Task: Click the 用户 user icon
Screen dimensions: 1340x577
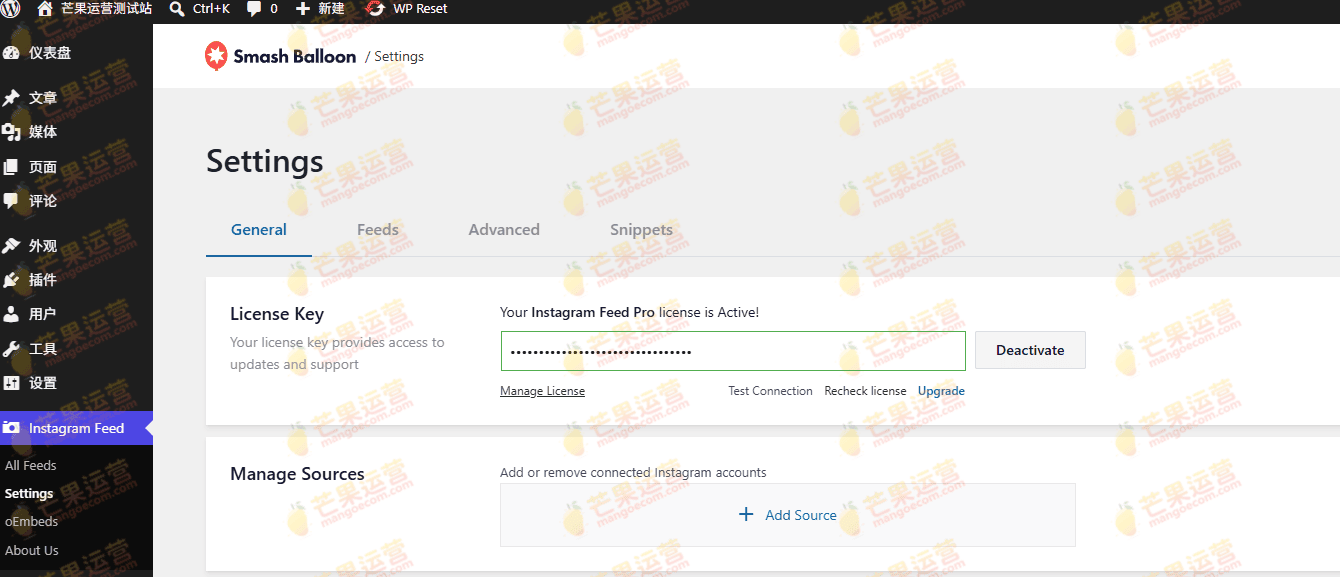Action: [11, 314]
